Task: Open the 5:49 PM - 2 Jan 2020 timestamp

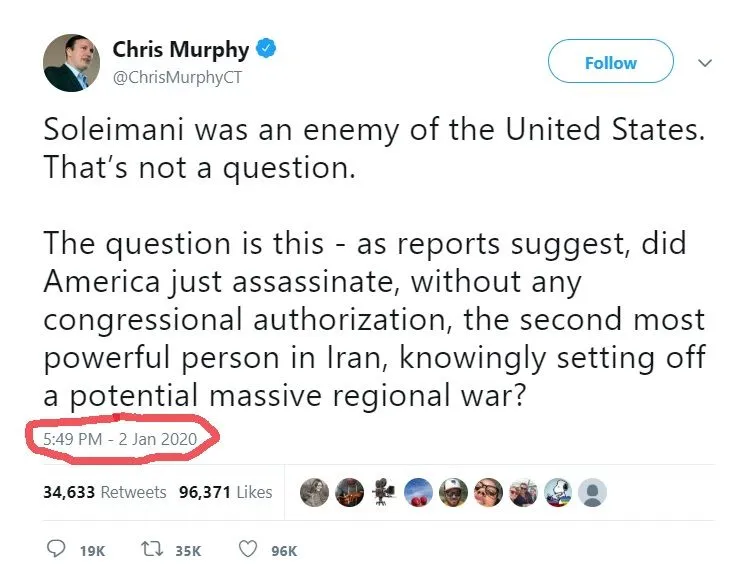Action: 120,438
